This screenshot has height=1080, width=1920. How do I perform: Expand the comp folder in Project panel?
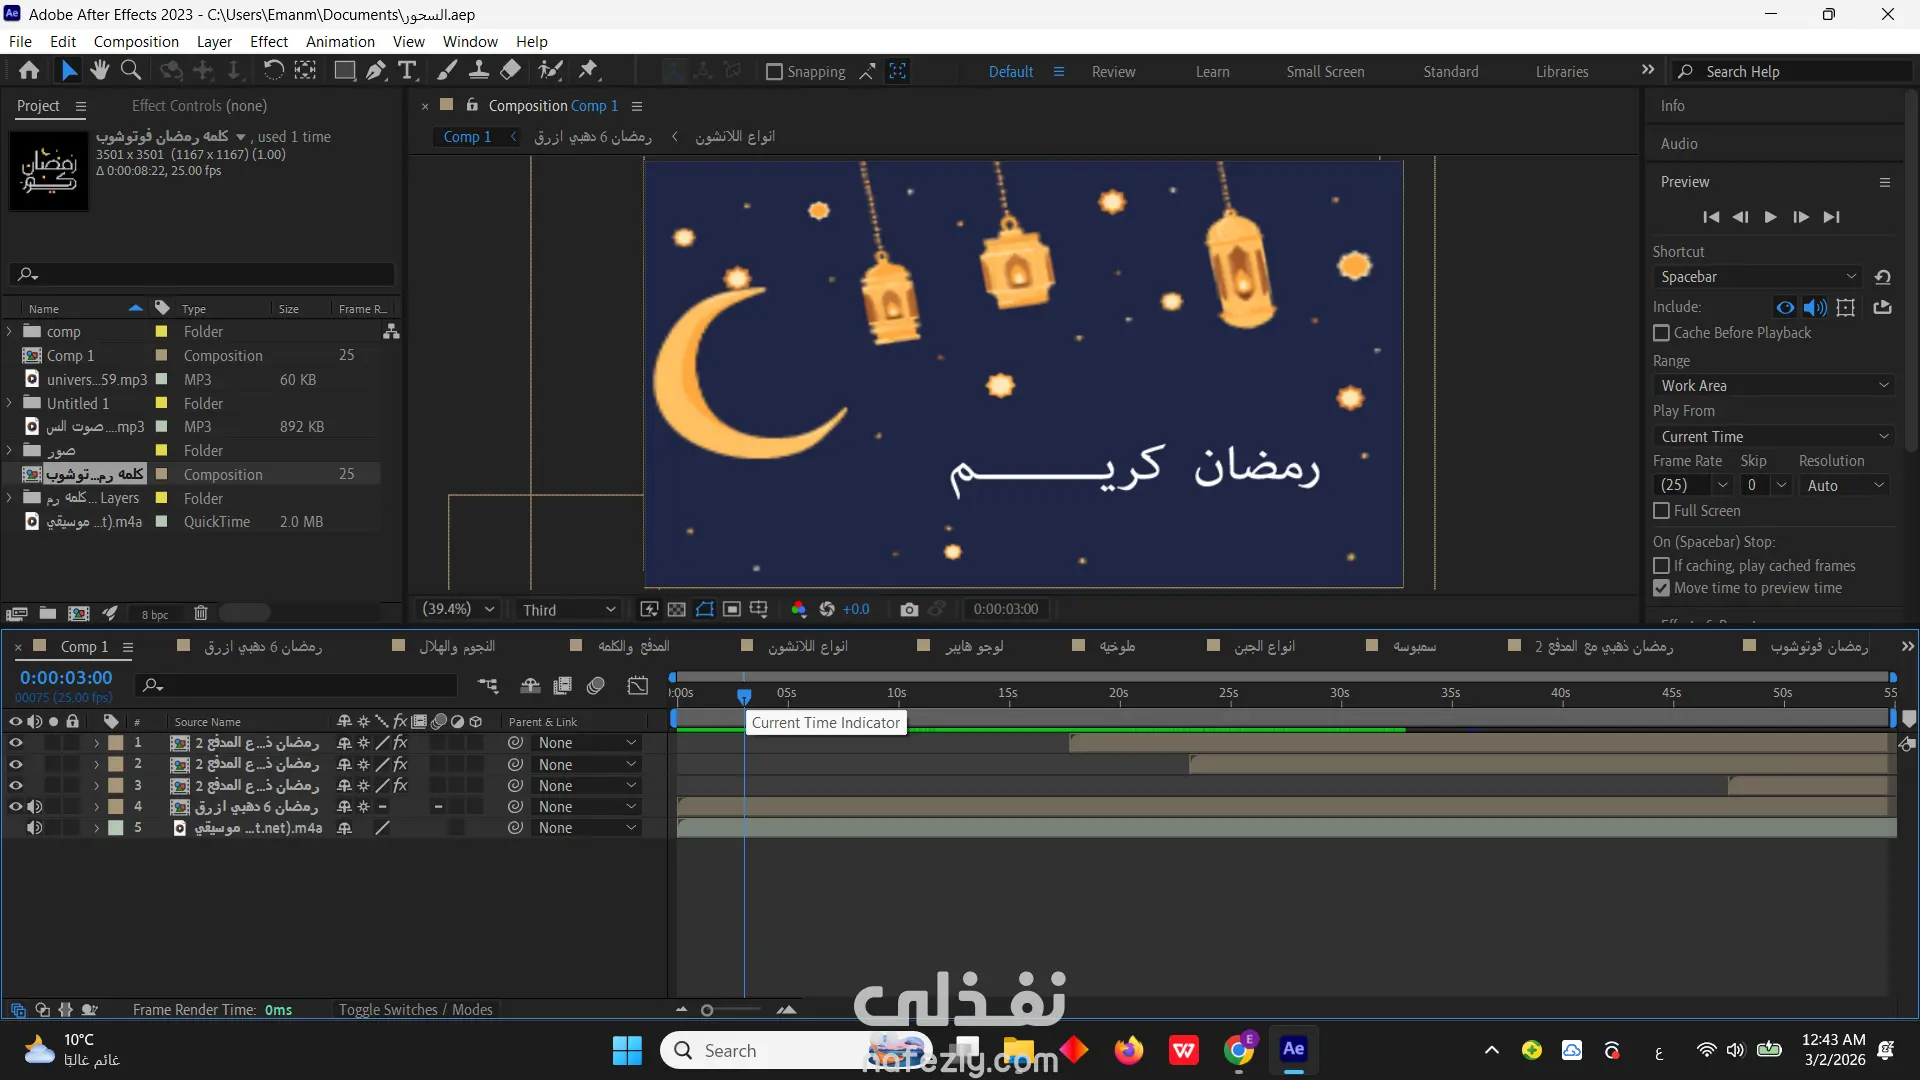(10, 332)
